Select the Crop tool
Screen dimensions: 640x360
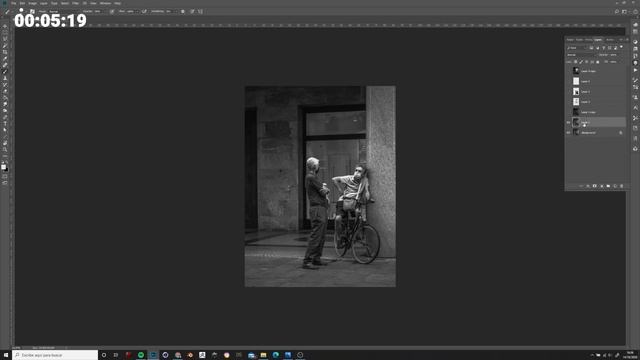pyautogui.click(x=5, y=52)
